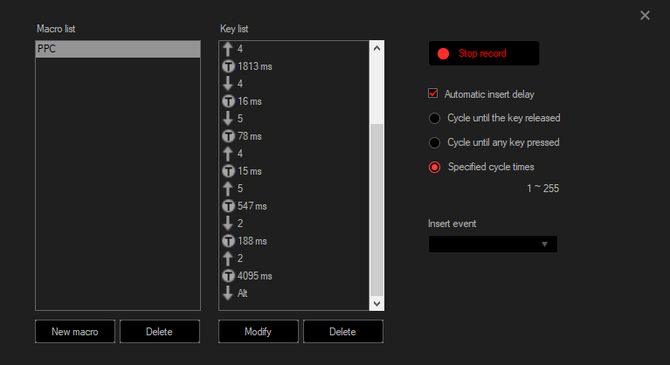670x365 pixels.
Task: Click the 1 ~ 255 cycle times value
Action: click(543, 188)
